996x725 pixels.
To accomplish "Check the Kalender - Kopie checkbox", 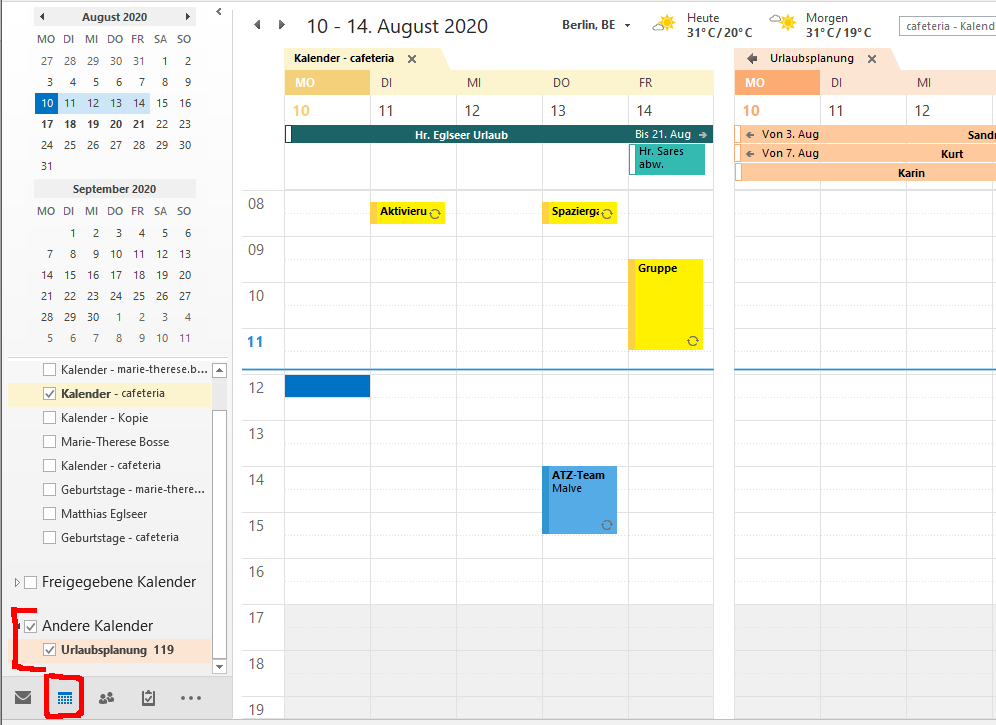I will click(x=50, y=418).
